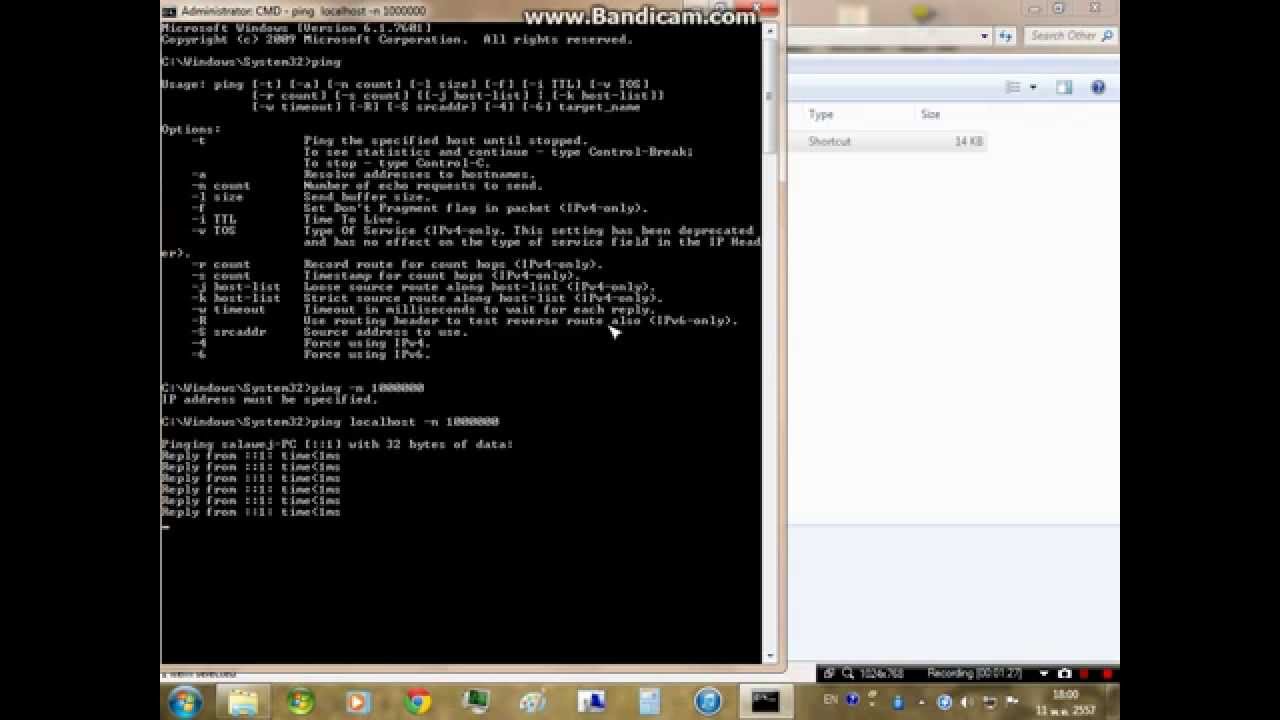This screenshot has height=720, width=1280.
Task: Open the notepad document taskbar icon
Action: pyautogui.click(x=650, y=702)
